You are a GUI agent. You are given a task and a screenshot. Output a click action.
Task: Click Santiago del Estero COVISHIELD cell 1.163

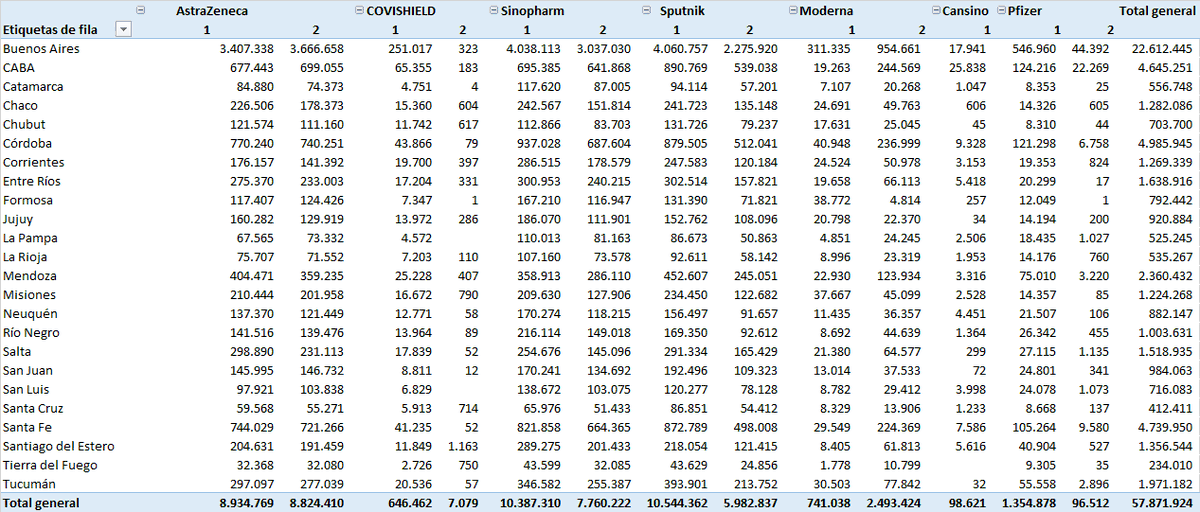[x=463, y=446]
